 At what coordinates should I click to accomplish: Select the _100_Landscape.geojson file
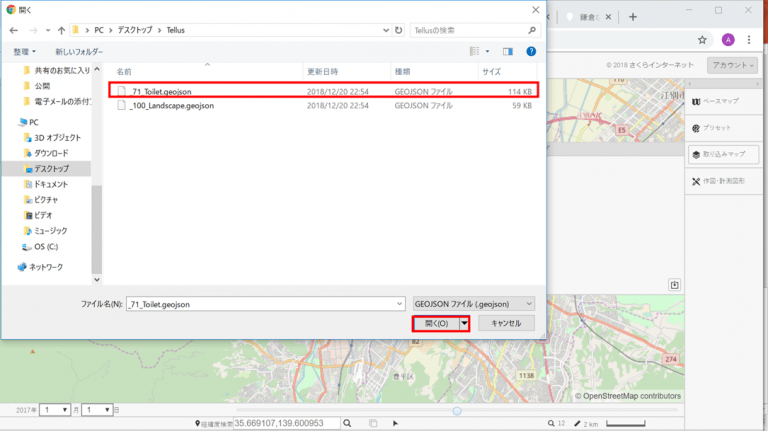(x=323, y=105)
